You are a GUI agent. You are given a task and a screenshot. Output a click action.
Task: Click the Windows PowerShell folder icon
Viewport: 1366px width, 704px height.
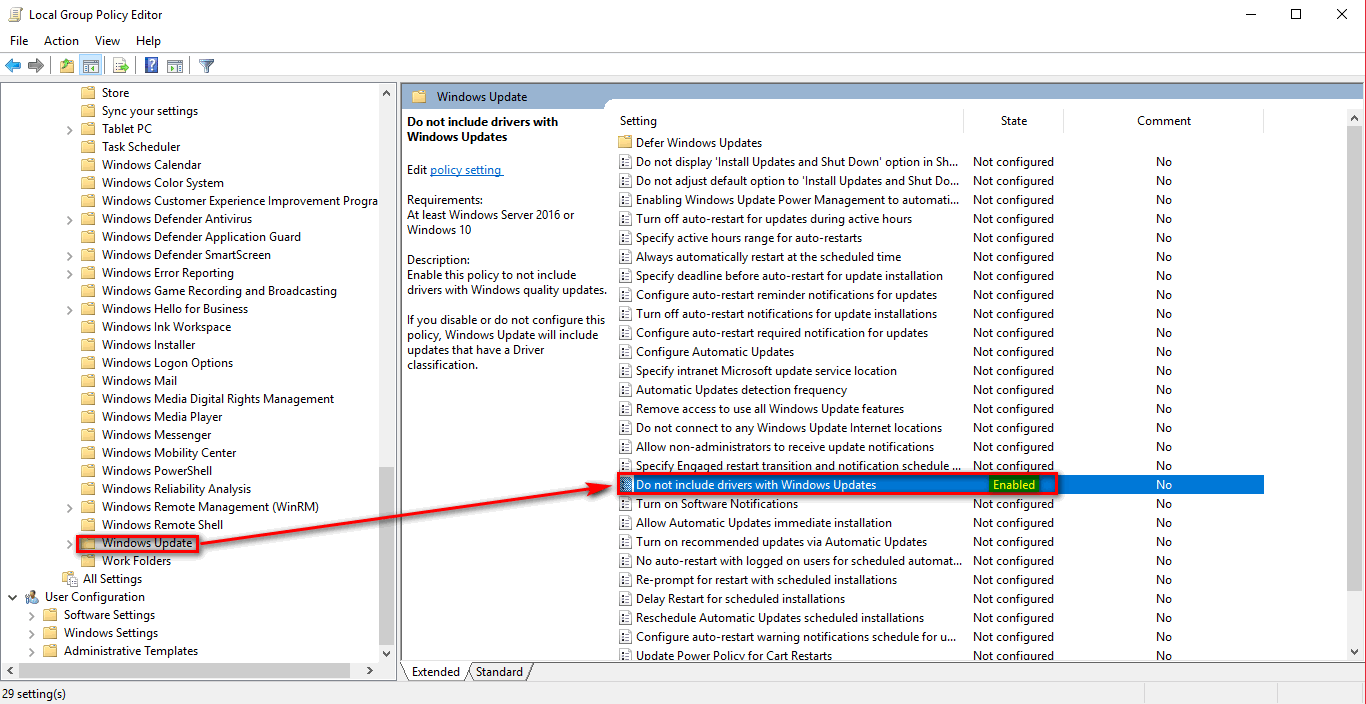88,471
